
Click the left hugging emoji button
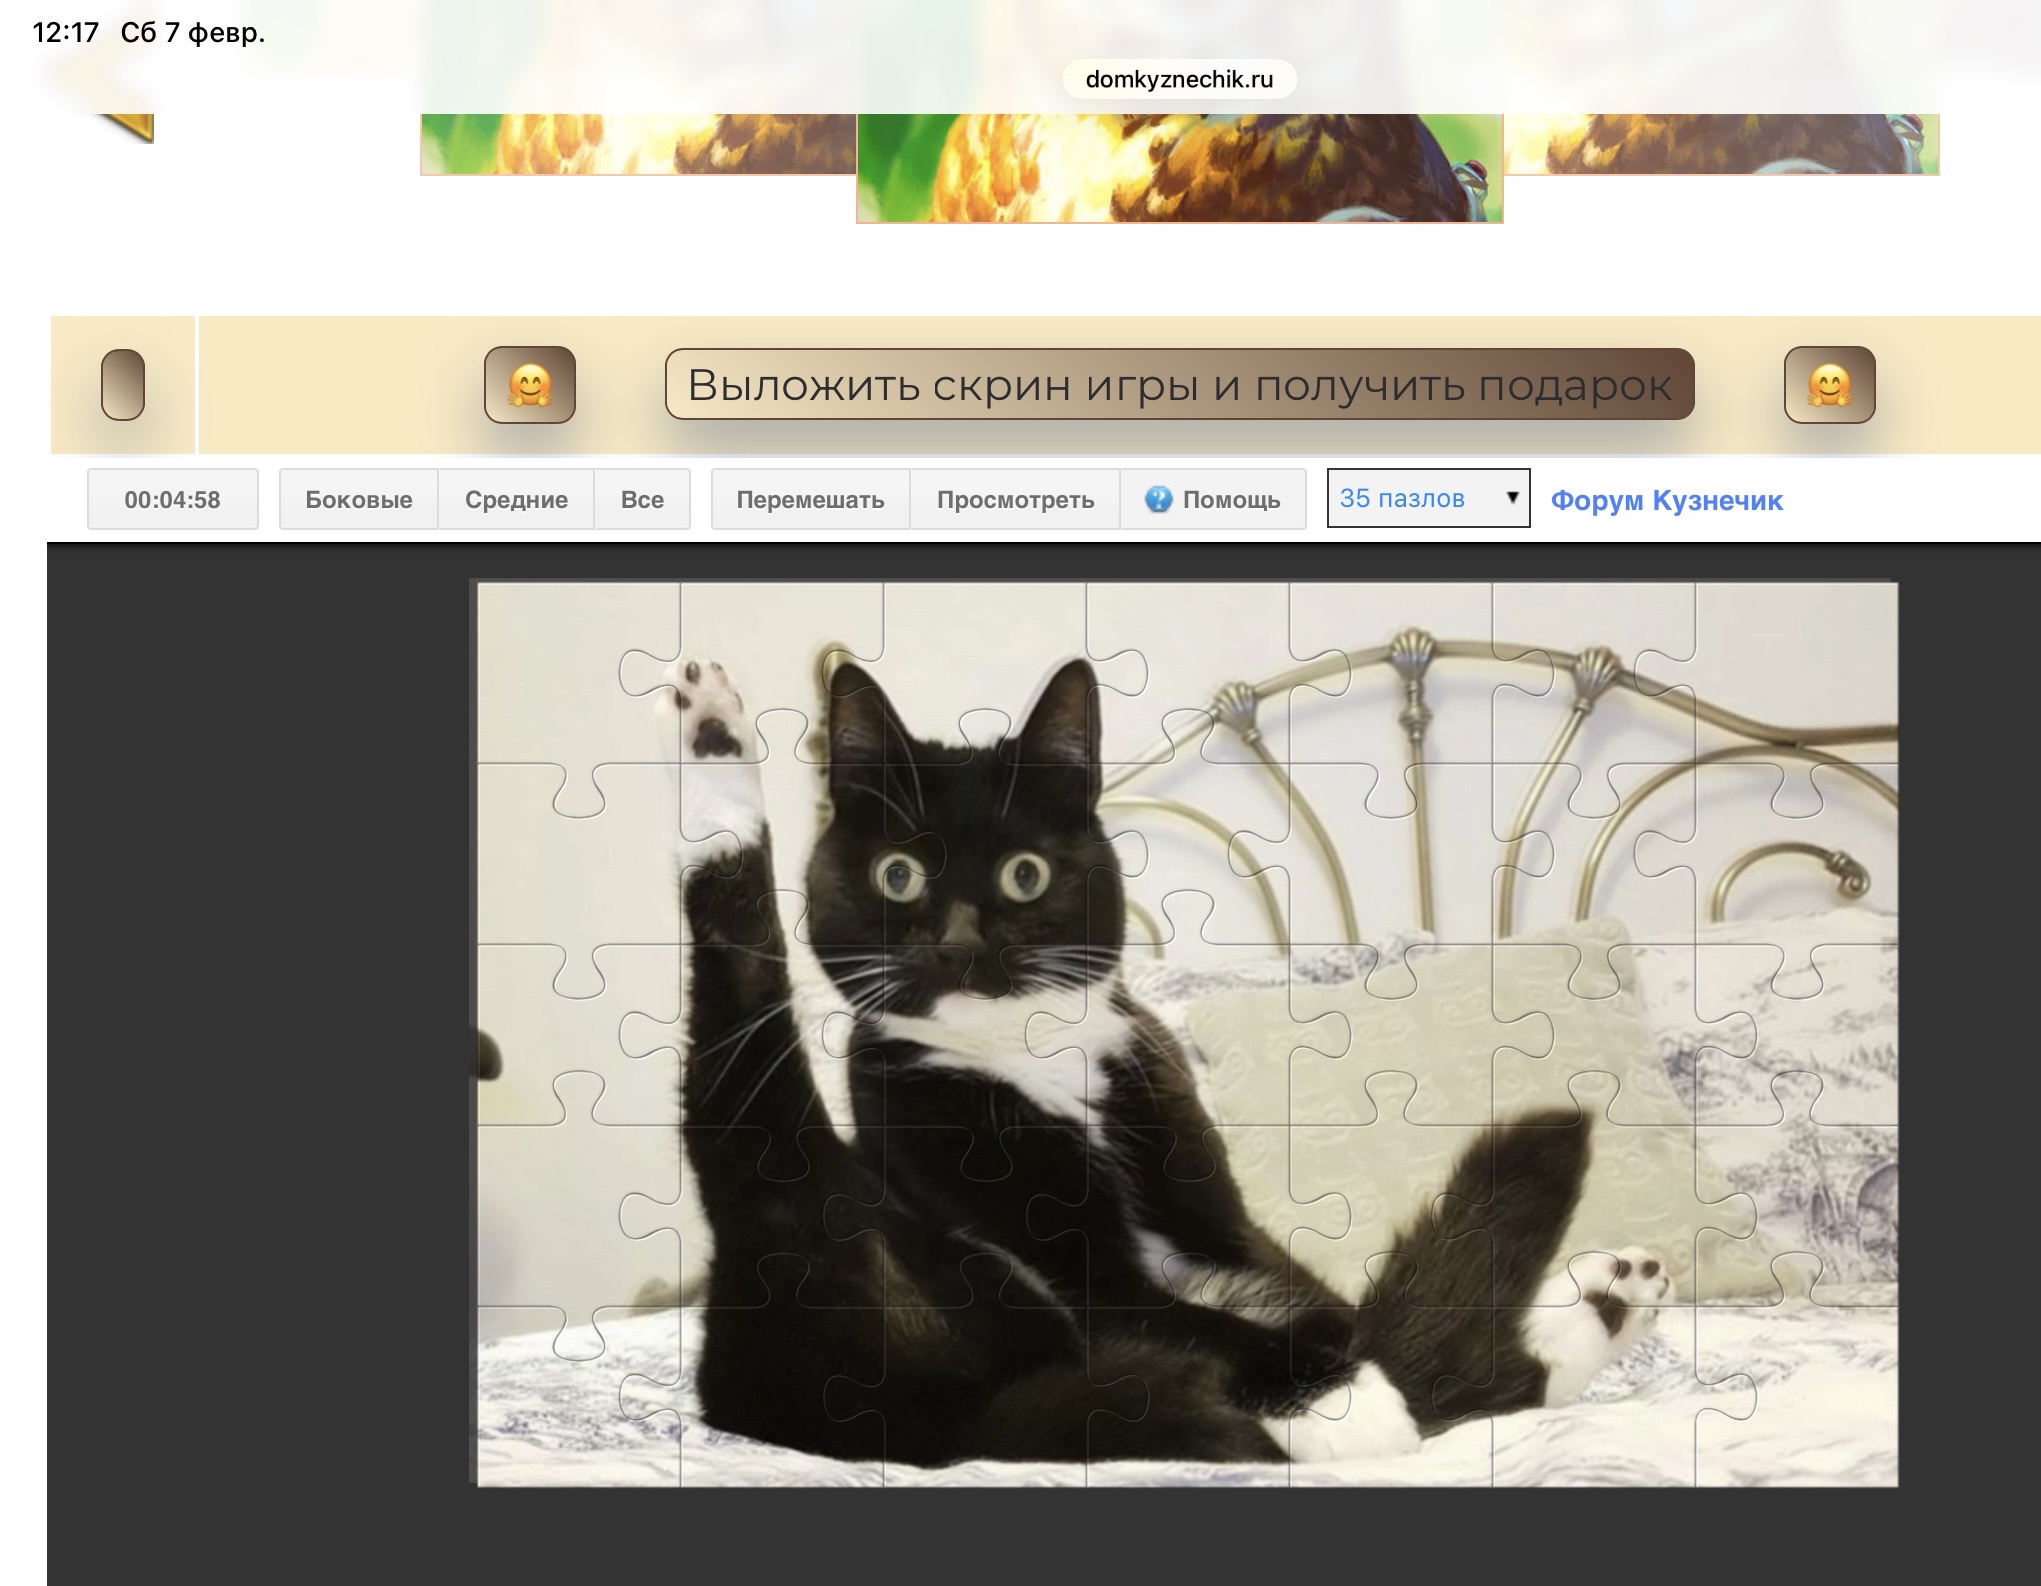click(529, 385)
